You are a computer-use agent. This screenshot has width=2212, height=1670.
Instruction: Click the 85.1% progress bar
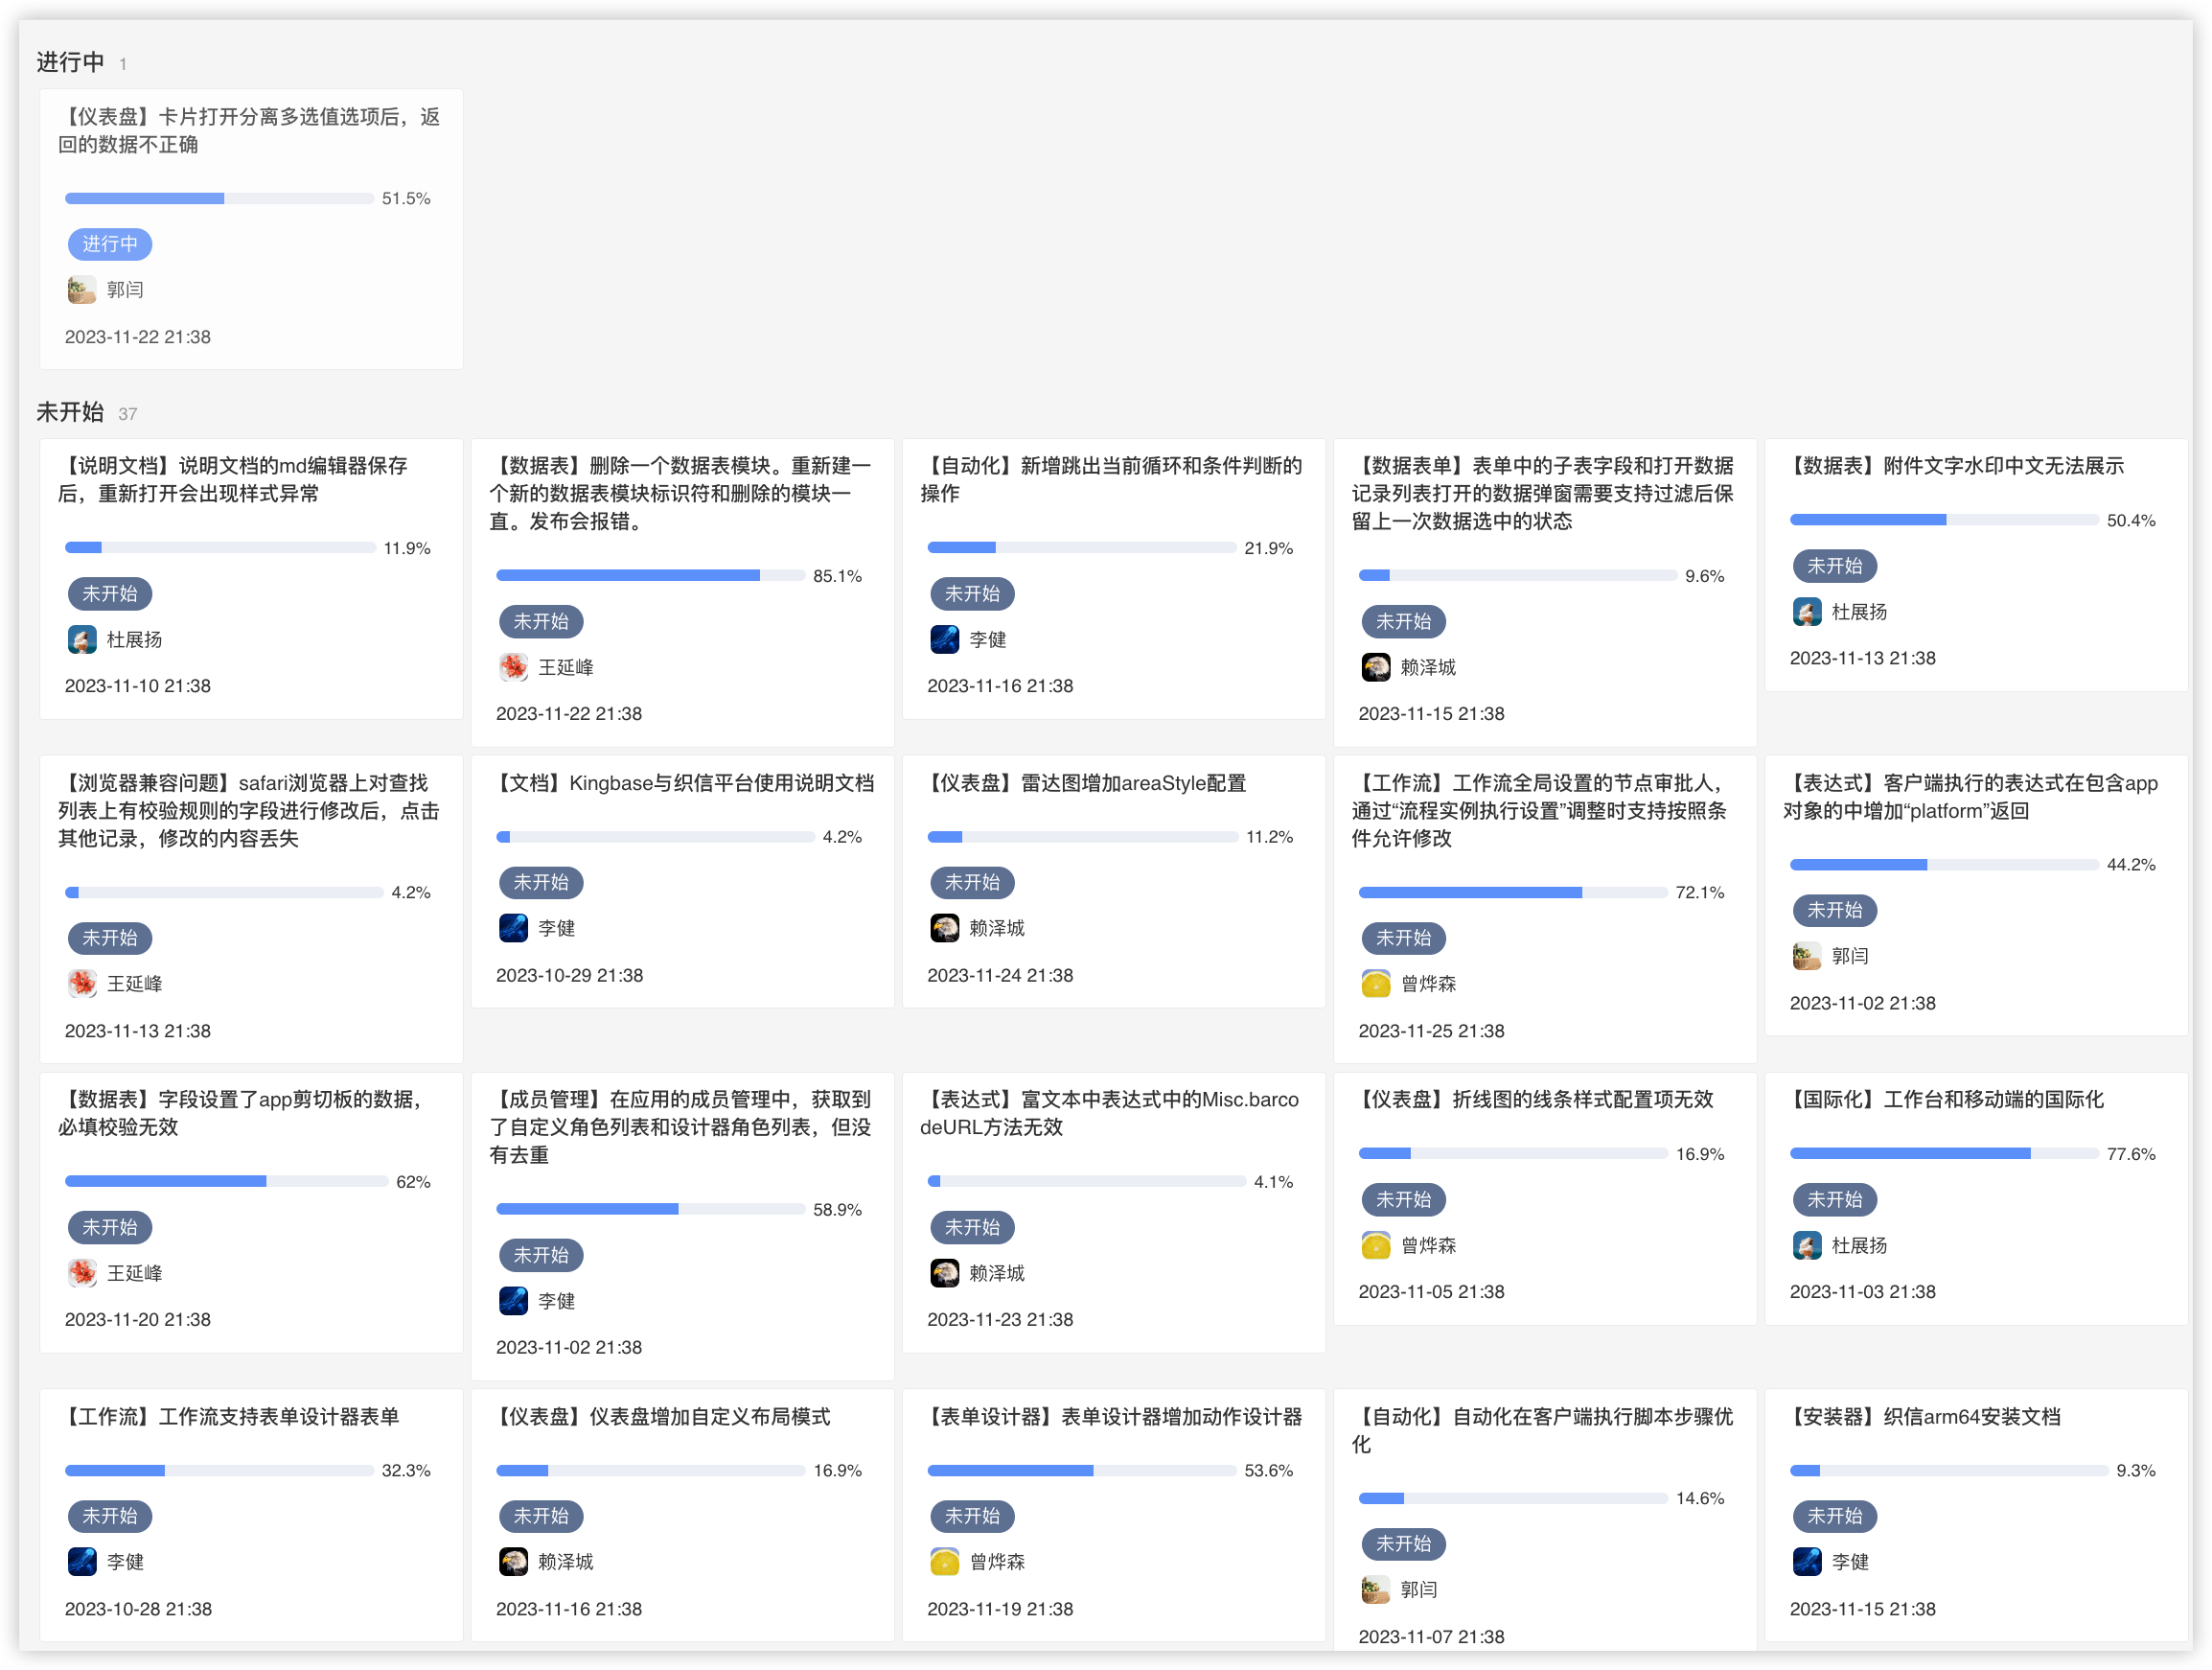point(650,576)
